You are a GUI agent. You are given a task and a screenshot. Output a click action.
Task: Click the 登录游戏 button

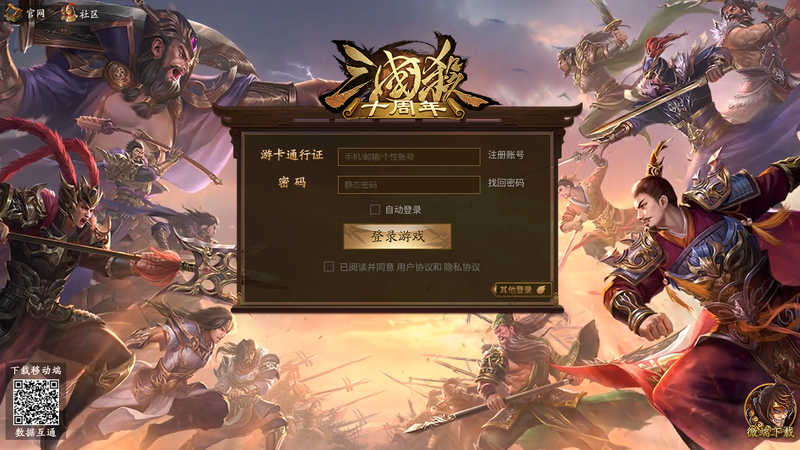pyautogui.click(x=397, y=236)
